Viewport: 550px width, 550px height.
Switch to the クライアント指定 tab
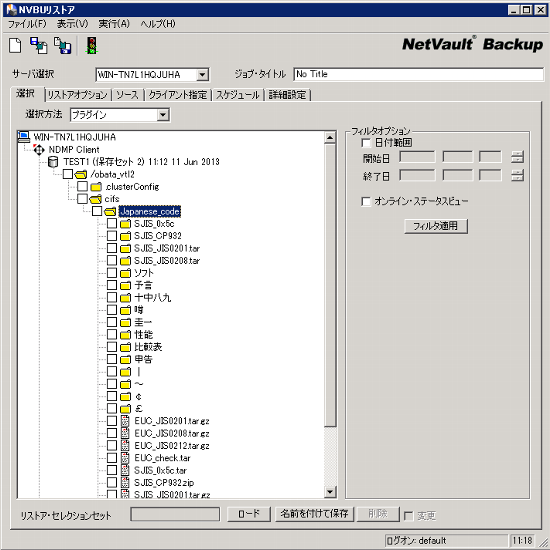178,95
